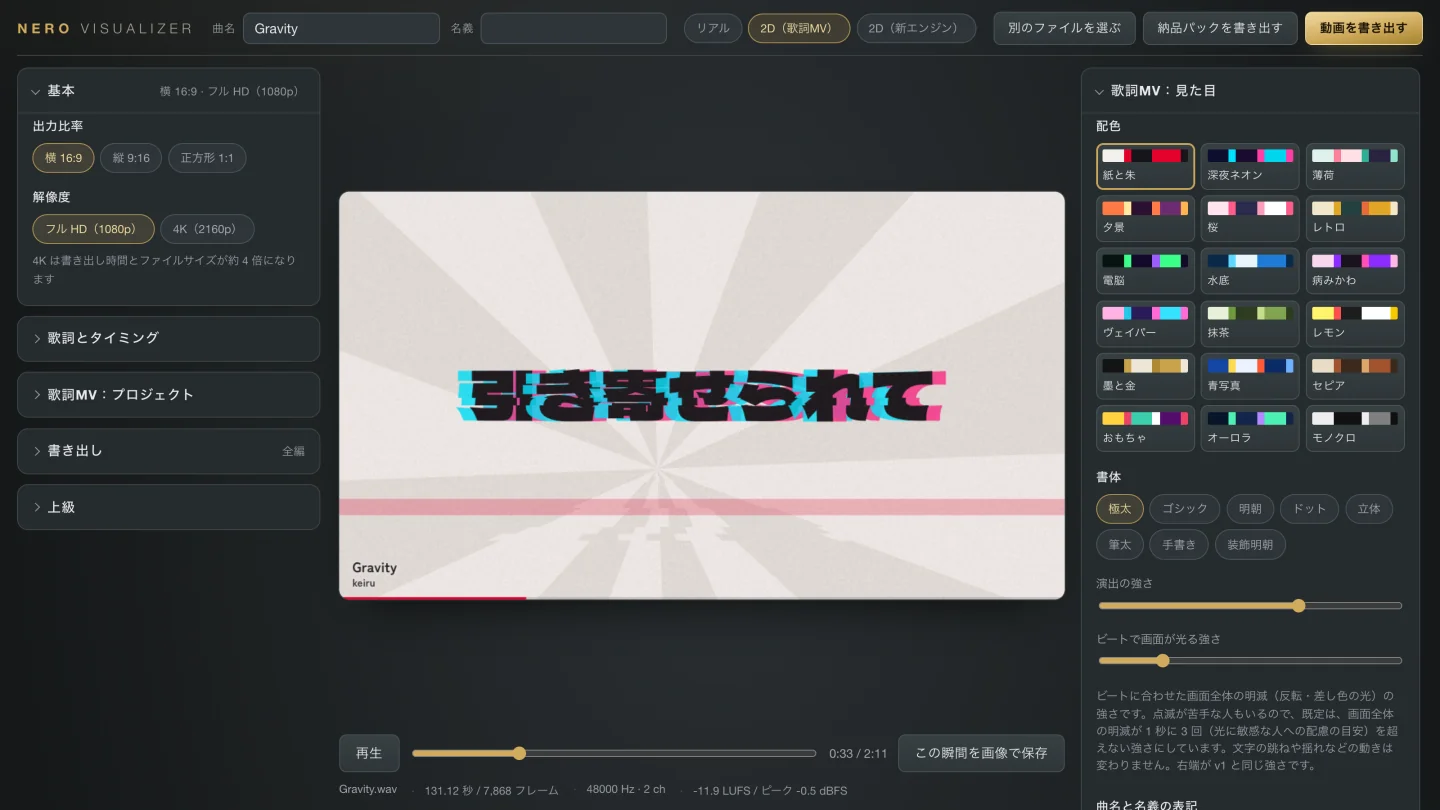The image size is (1440, 810).
Task: Click the 131.12 秒 / 7,868 フレーム info
Action: 492,790
